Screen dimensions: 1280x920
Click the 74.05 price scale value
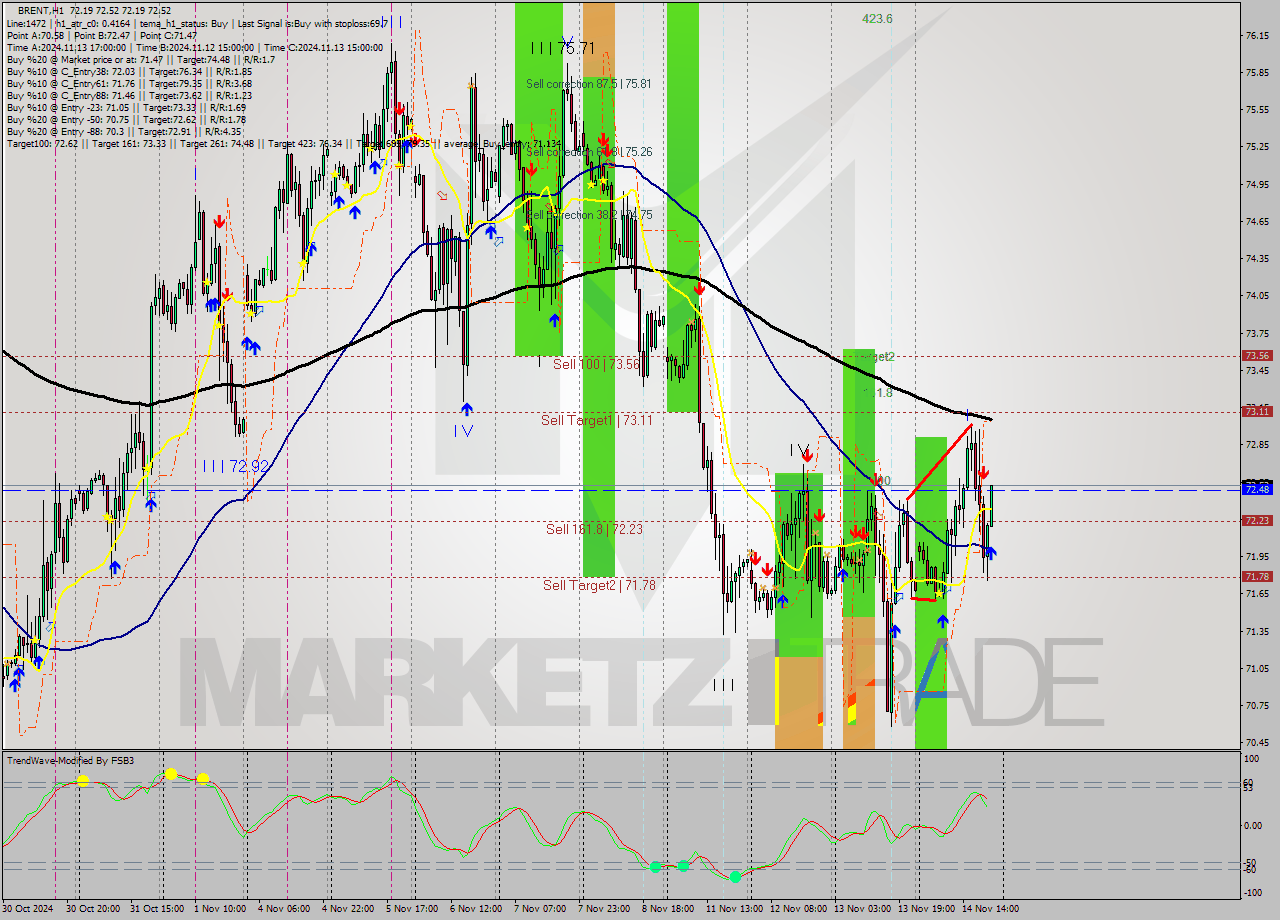click(x=1257, y=296)
